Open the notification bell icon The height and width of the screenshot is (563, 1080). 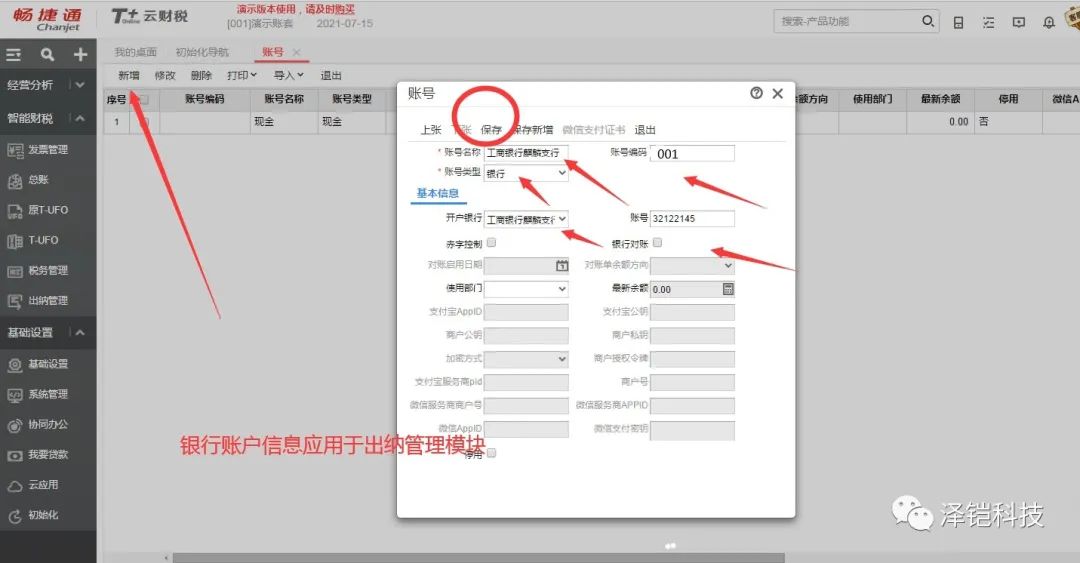click(1049, 22)
